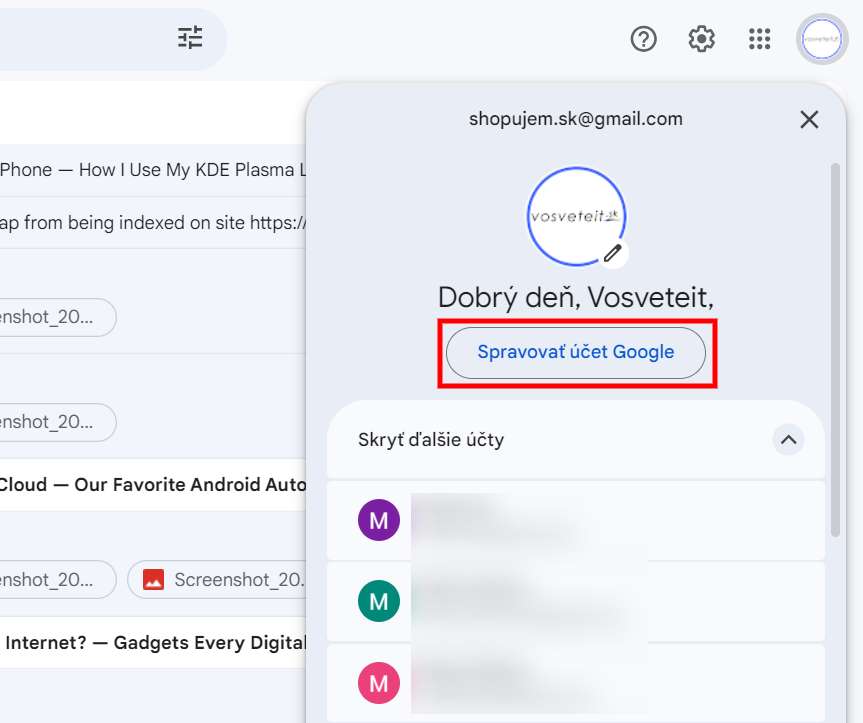Open Gadgets Every Digital email

pos(153,643)
